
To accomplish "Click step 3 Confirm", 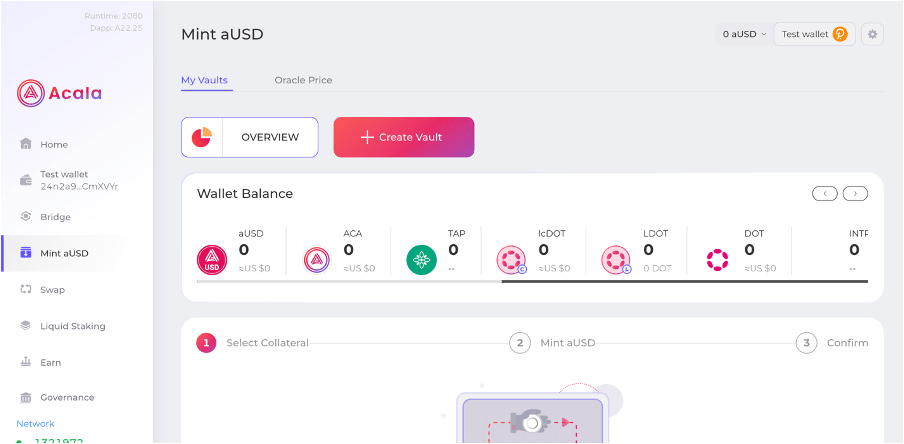I will [x=832, y=343].
